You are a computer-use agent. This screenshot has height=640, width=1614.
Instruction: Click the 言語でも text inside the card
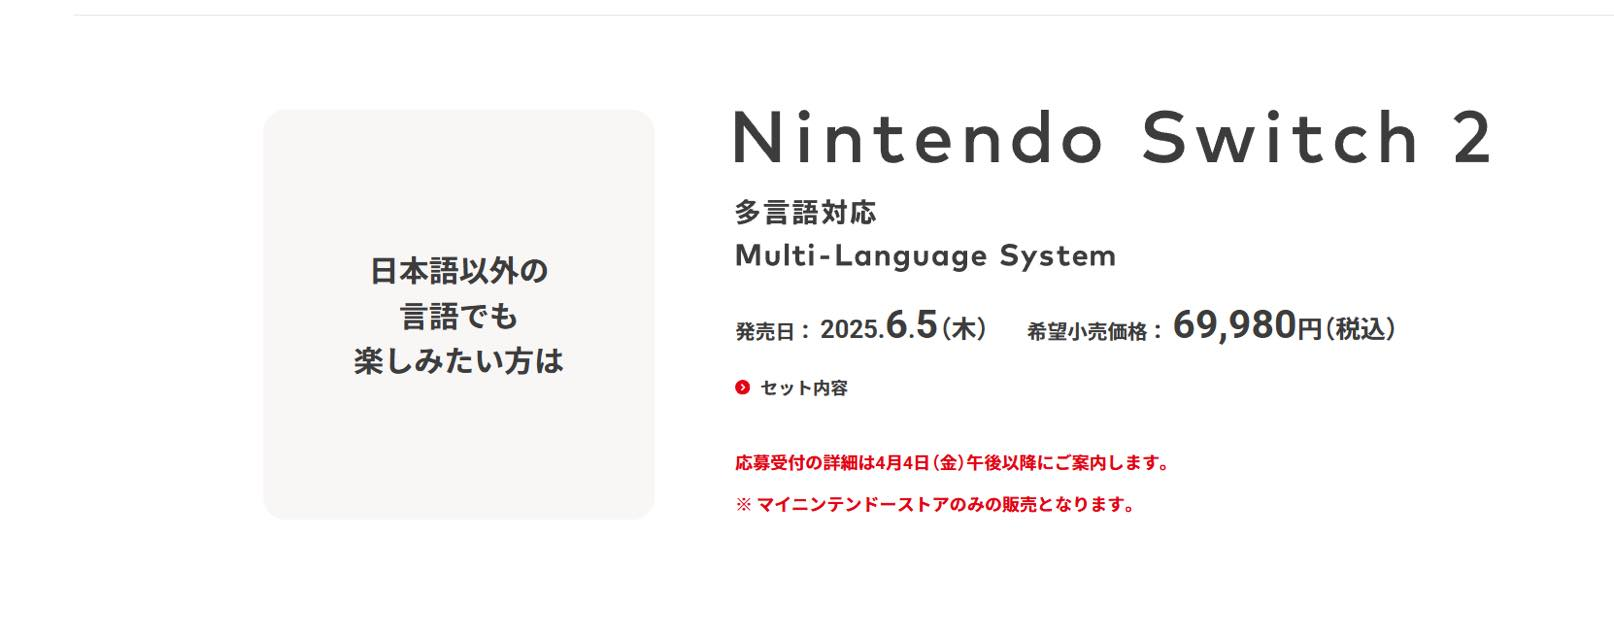(x=459, y=316)
